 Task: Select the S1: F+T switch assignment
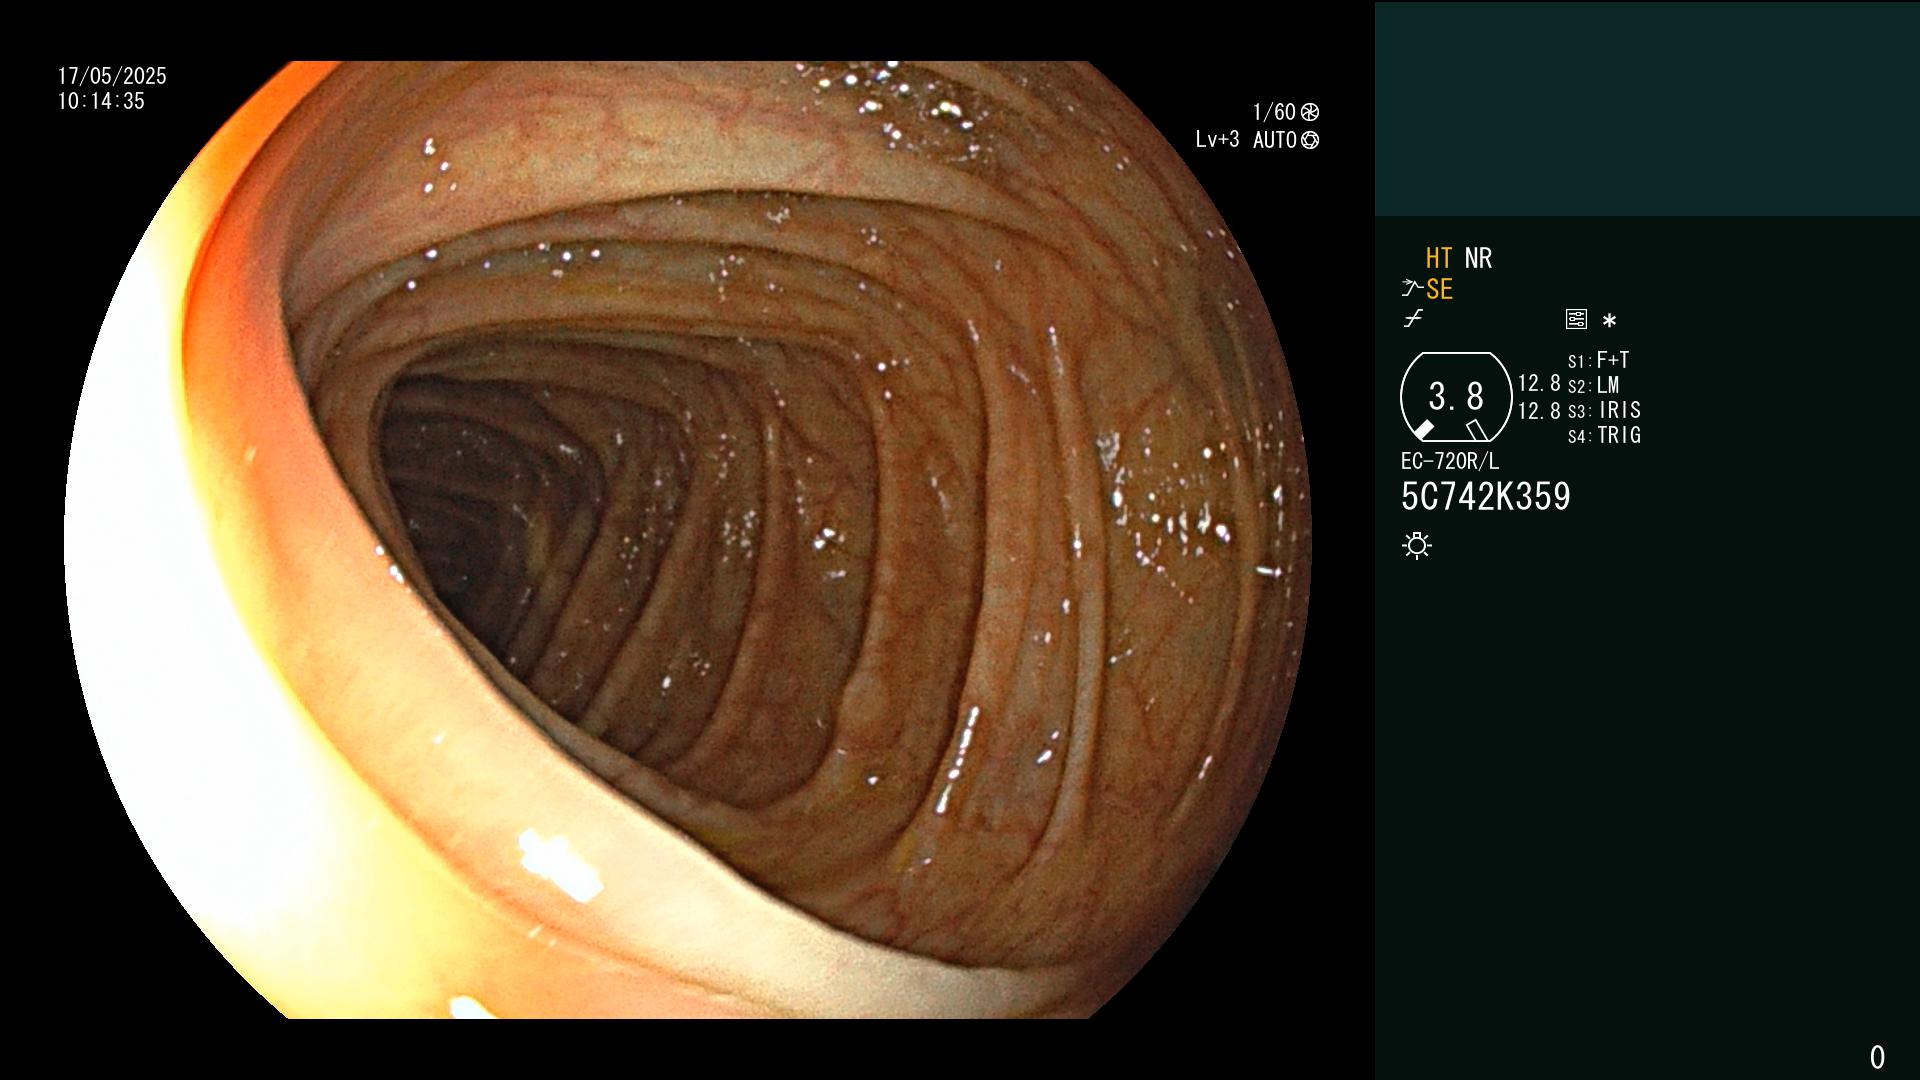pyautogui.click(x=1598, y=360)
